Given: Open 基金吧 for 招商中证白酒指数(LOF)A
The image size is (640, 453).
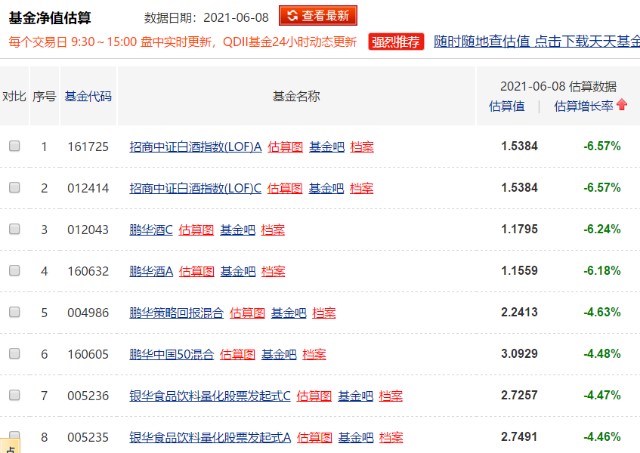Looking at the screenshot, I should tap(327, 147).
